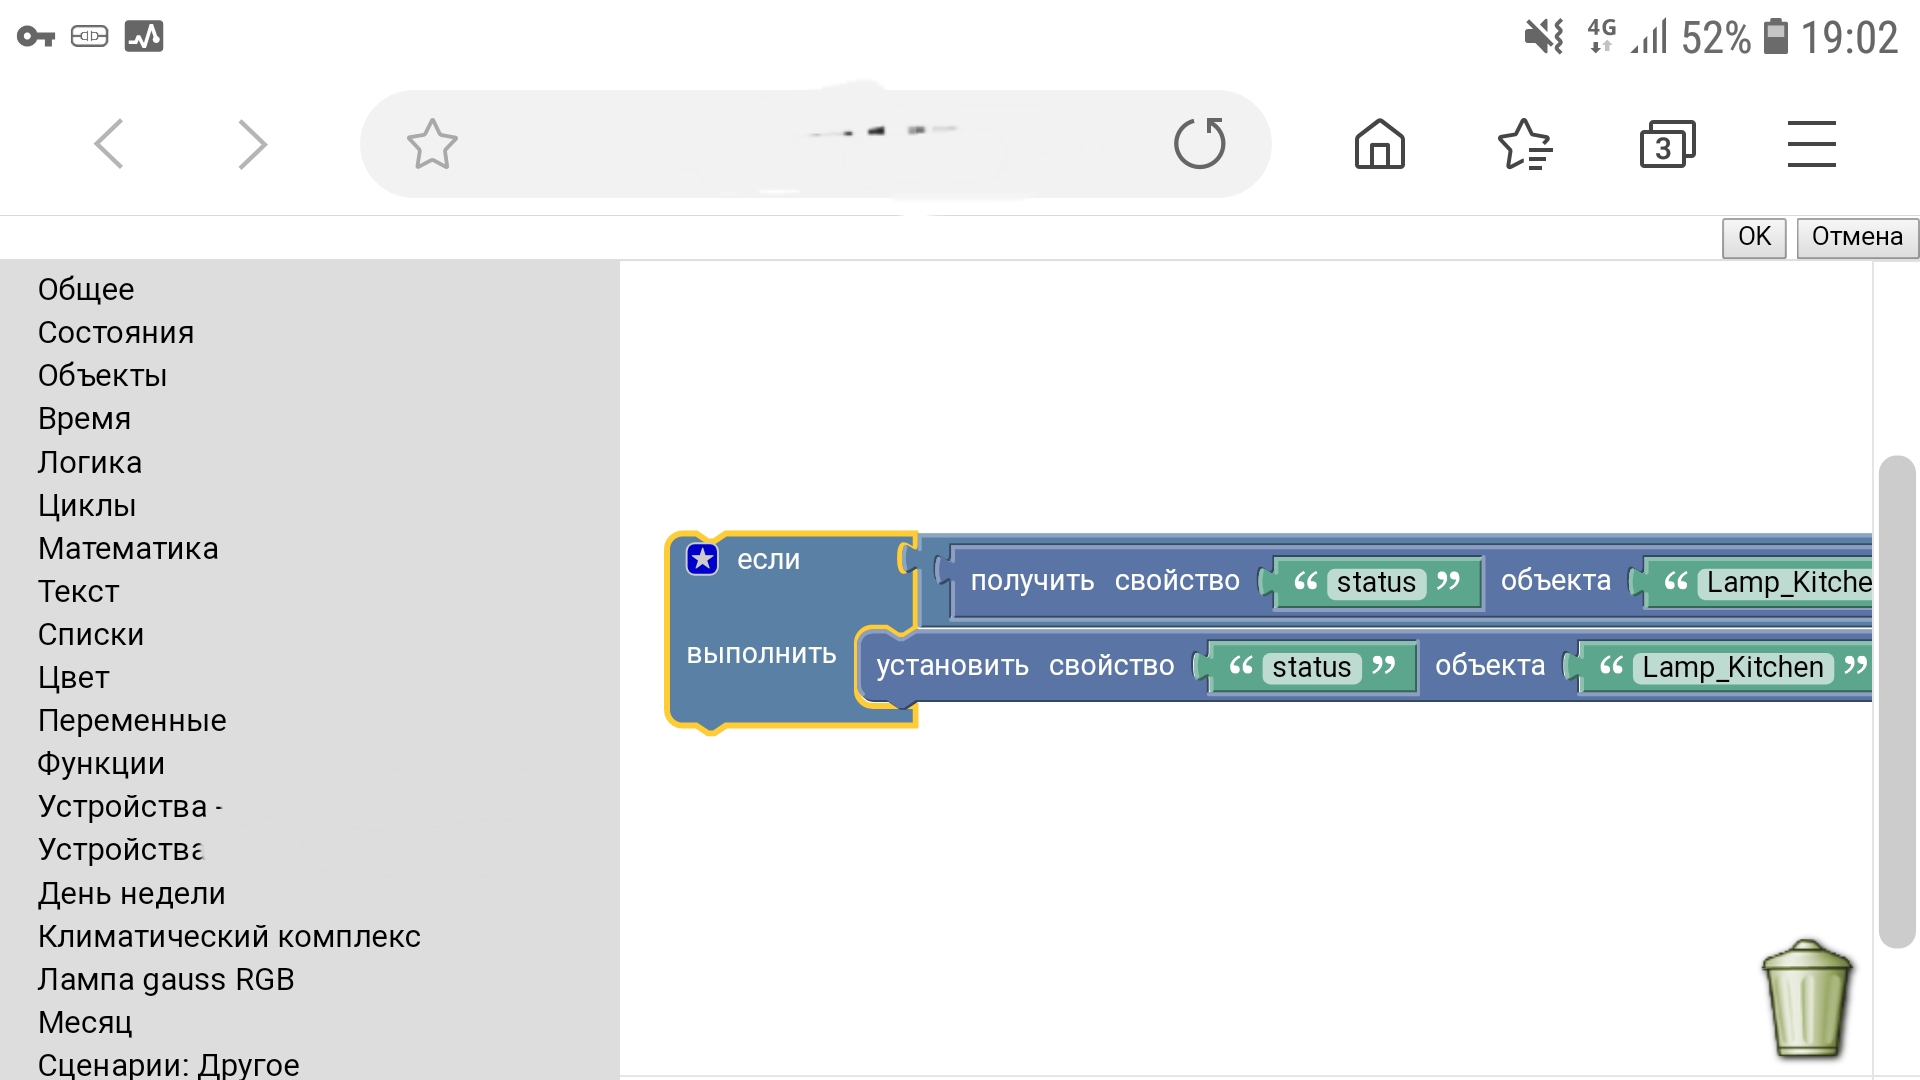Tap the browser forward arrow
Screen dimensions: 1920x1080
(x=252, y=144)
